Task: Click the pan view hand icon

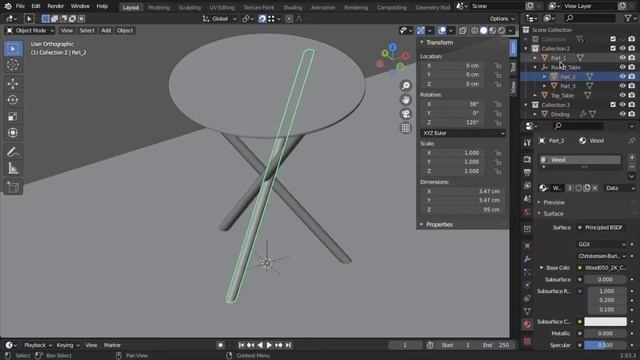Action: pos(406,100)
